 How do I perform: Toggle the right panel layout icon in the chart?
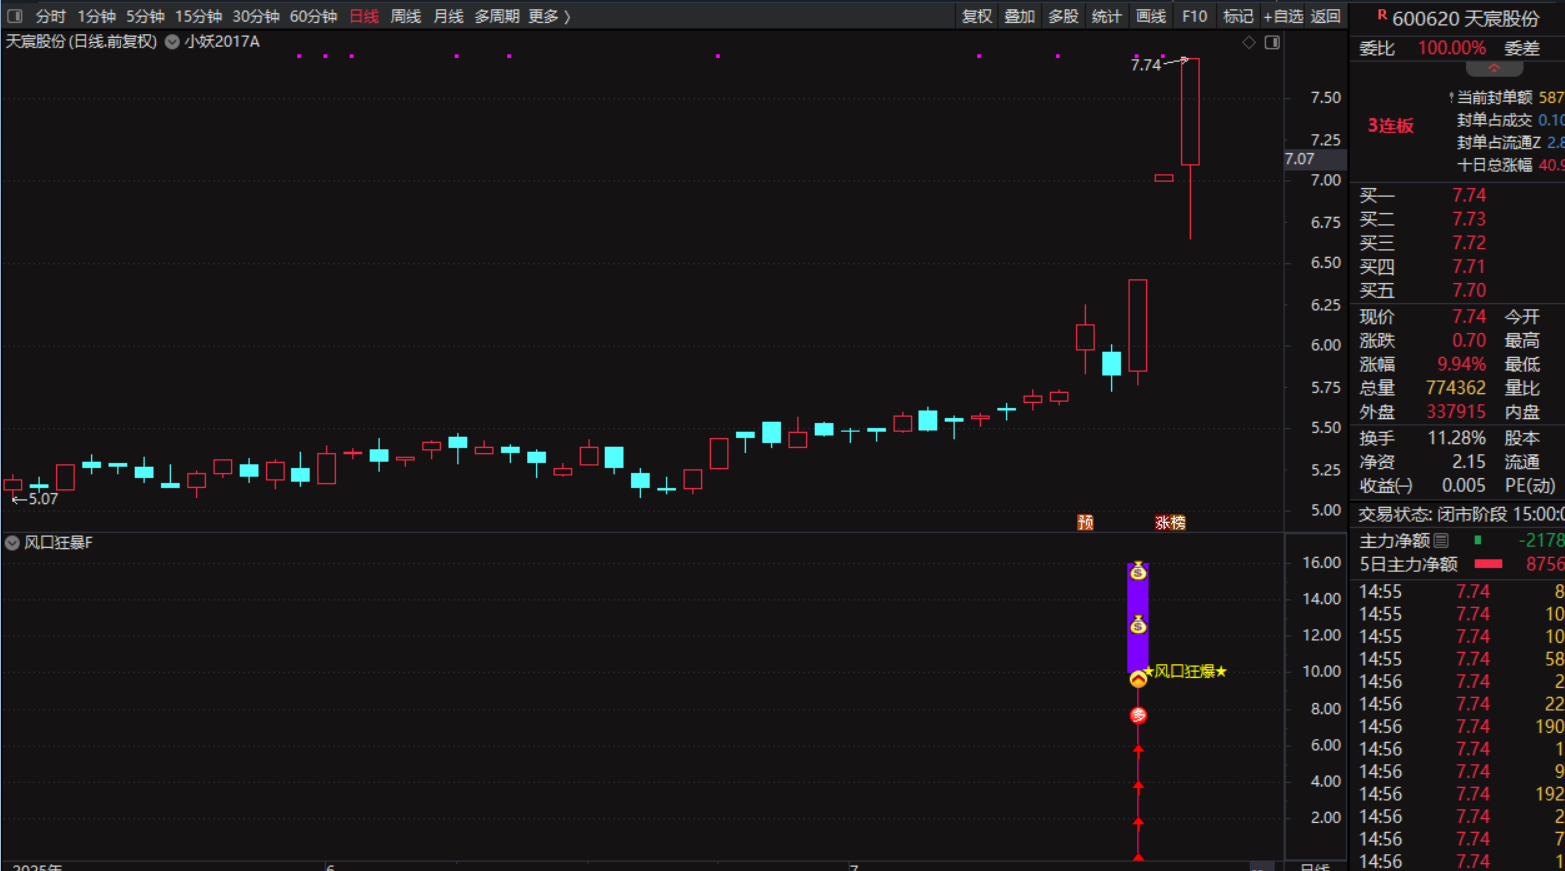pos(1272,42)
